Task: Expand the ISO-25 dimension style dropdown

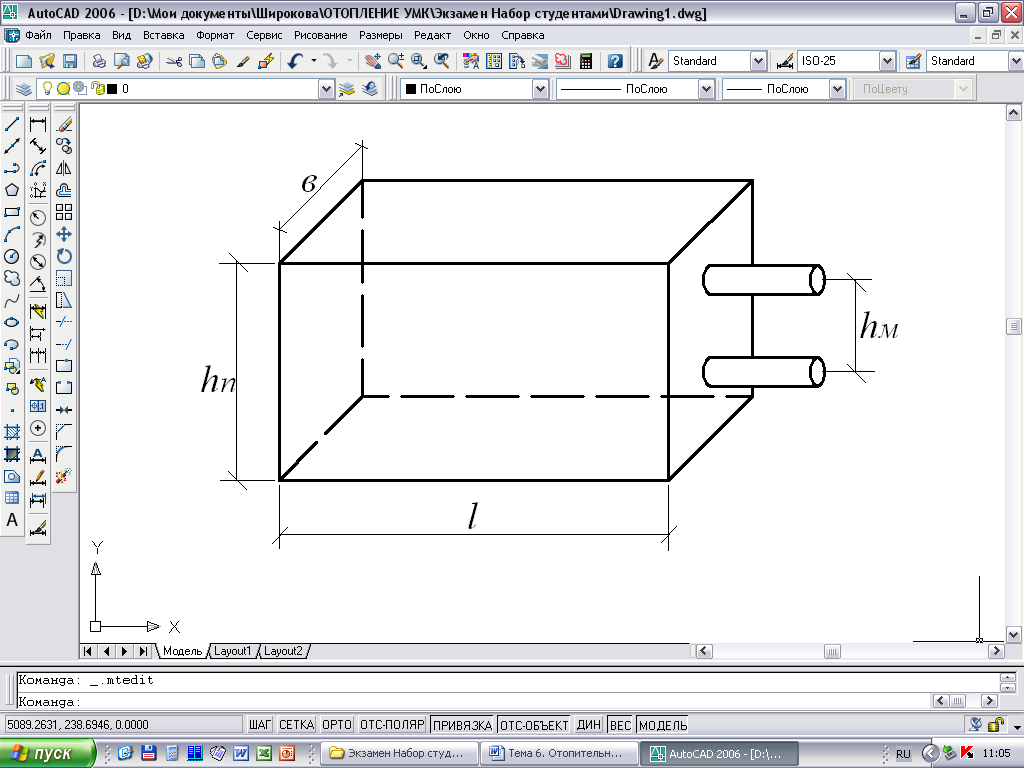Action: (887, 61)
